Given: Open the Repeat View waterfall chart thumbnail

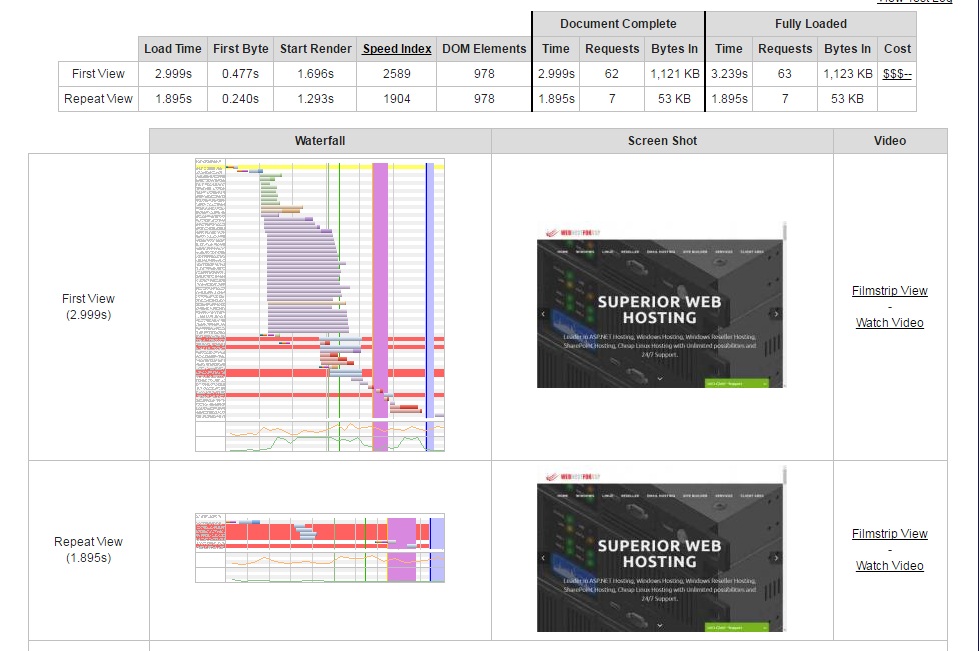Looking at the screenshot, I should [320, 548].
